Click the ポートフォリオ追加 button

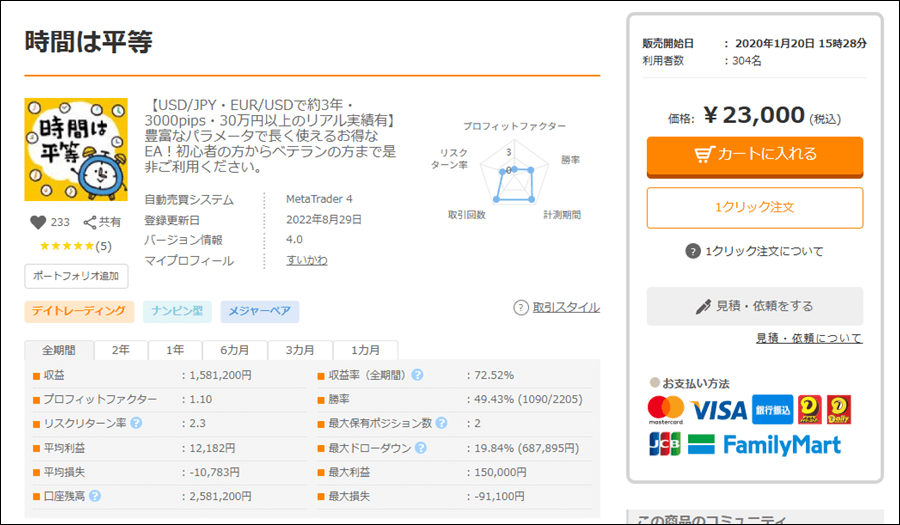click(76, 275)
